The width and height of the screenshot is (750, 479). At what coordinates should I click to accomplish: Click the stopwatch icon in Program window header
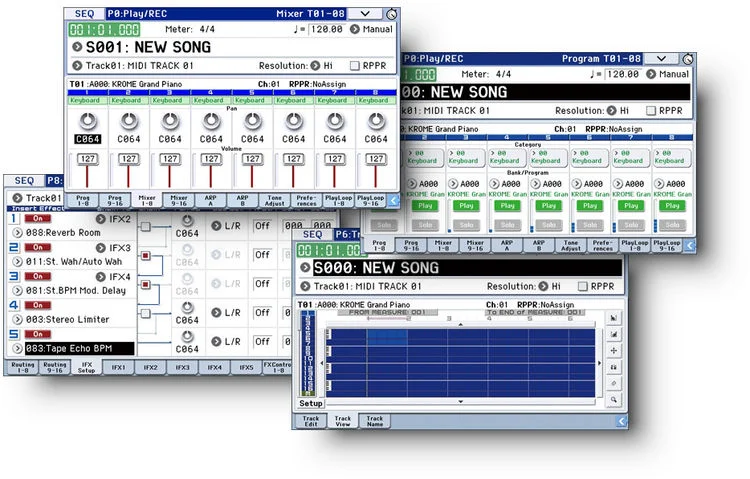click(x=688, y=59)
